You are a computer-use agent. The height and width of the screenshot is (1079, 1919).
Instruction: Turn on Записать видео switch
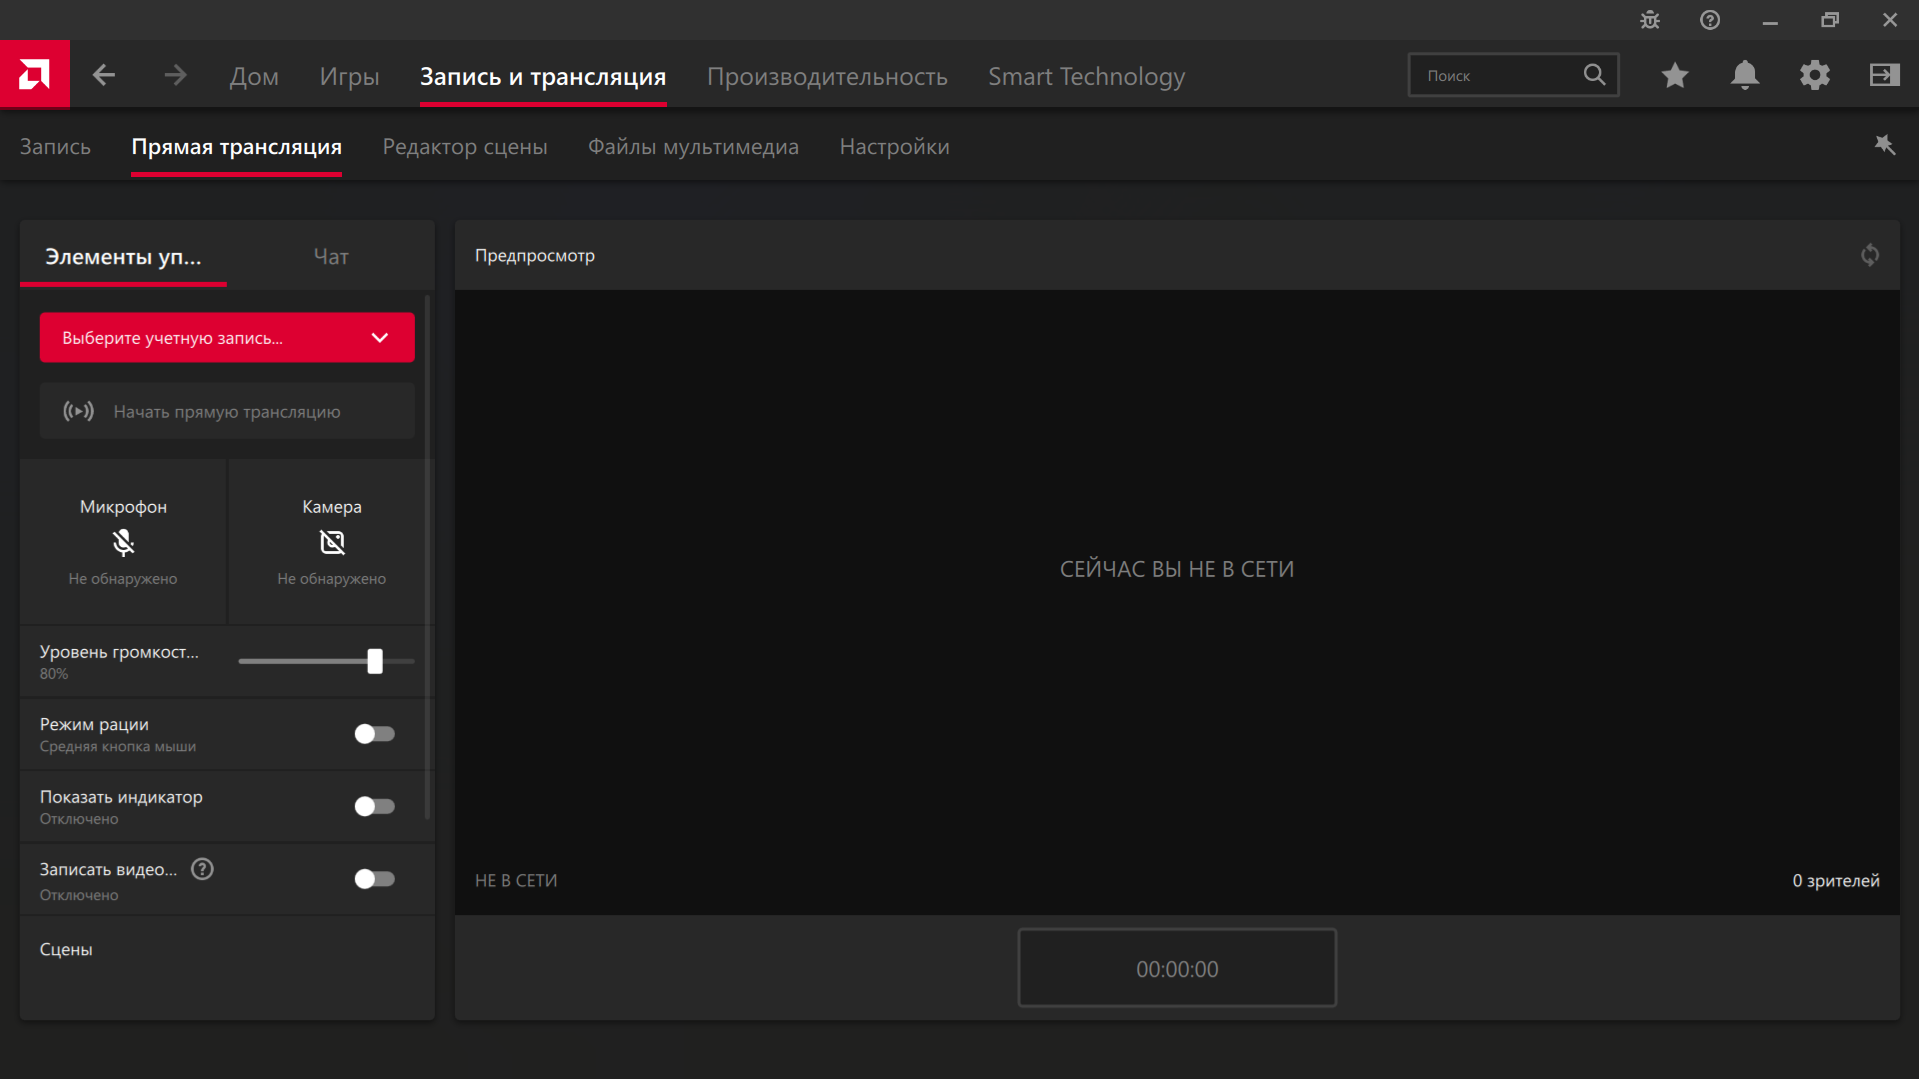(375, 879)
